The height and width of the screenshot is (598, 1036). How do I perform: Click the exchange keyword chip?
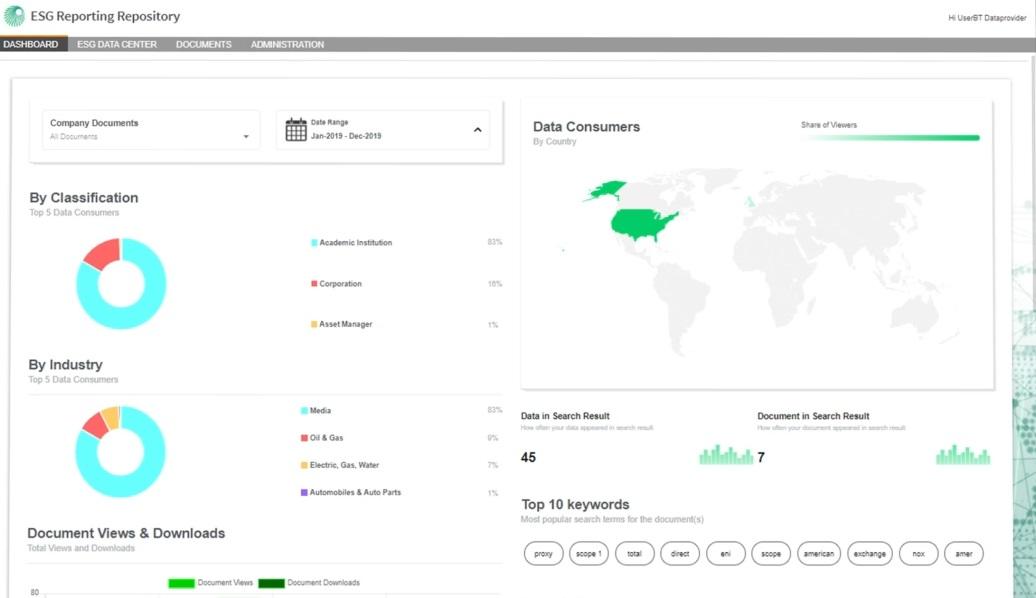(870, 554)
